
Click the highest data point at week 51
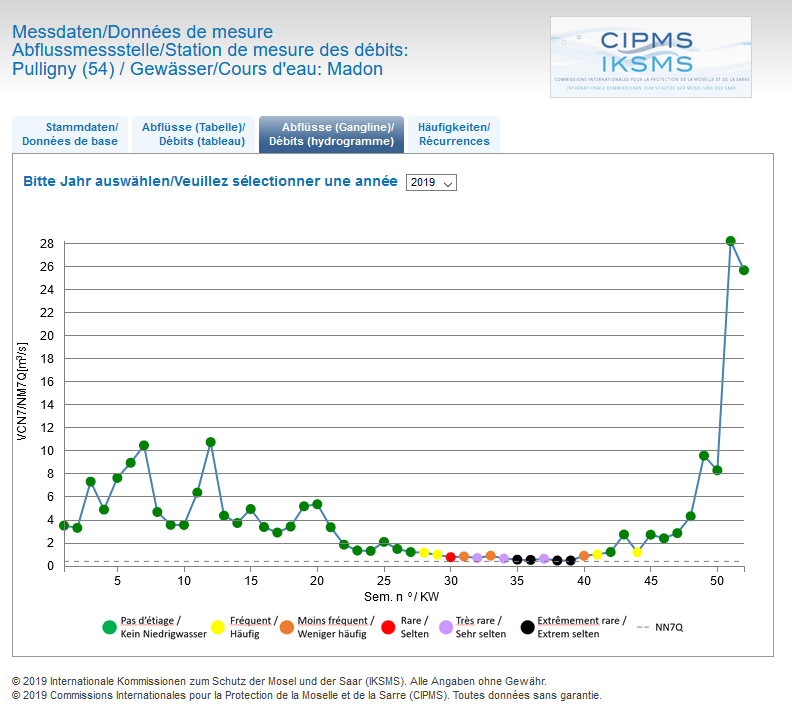pos(730,241)
